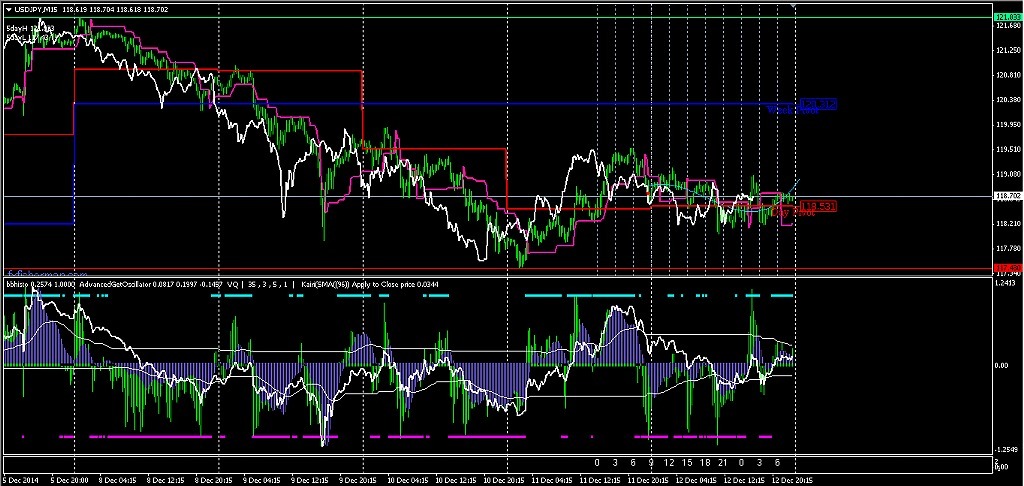Click the green 121.033 price axis tag
The width and height of the screenshot is (1024, 486).
click(1009, 17)
